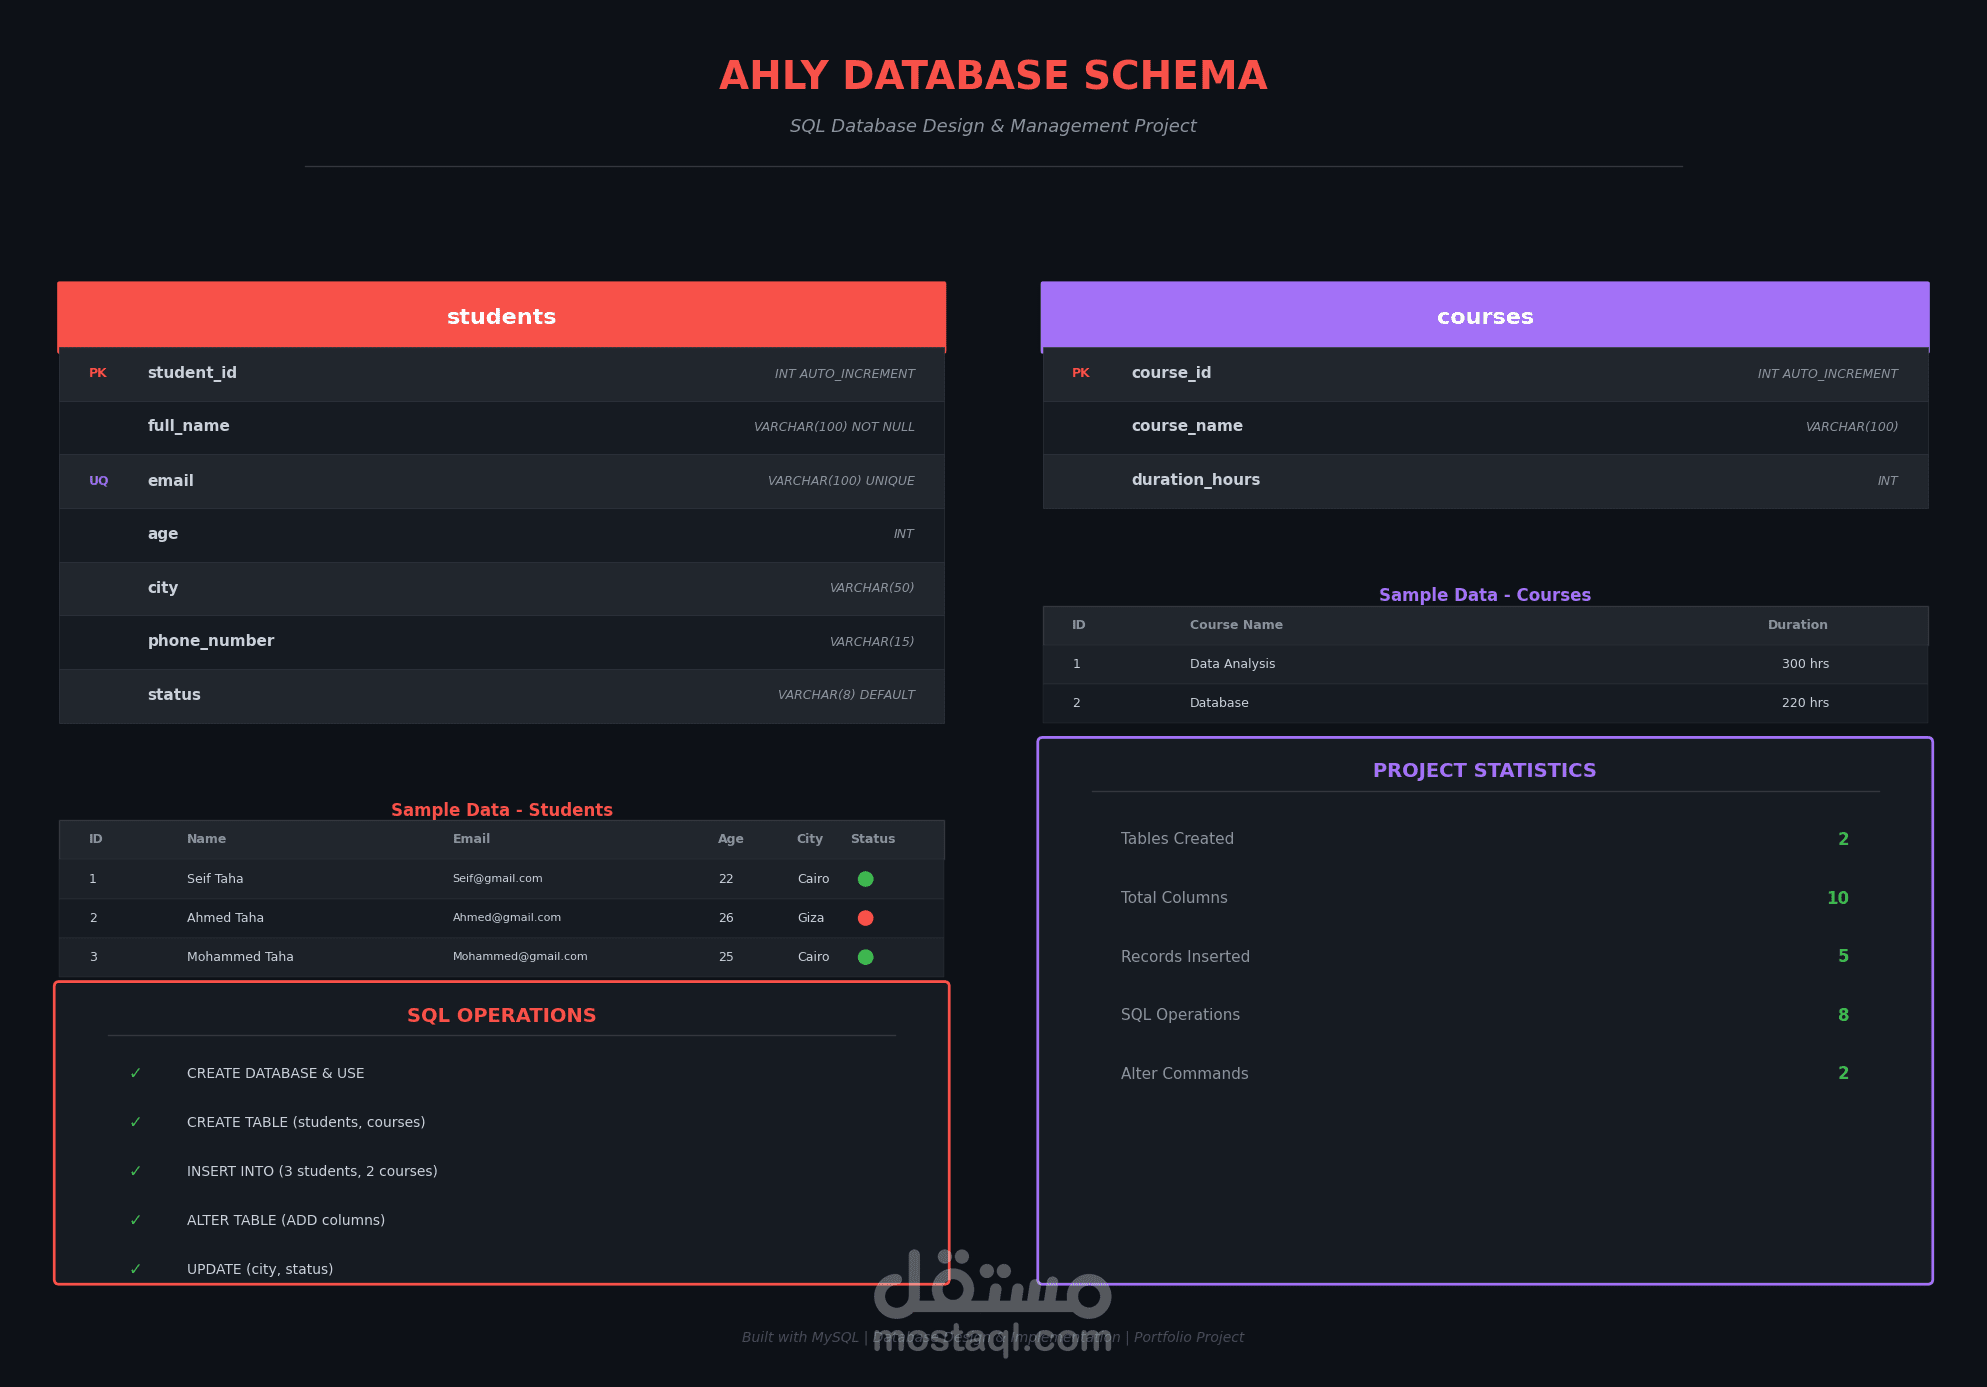
Task: Switch to the Sample Data - Courses section
Action: [1484, 594]
